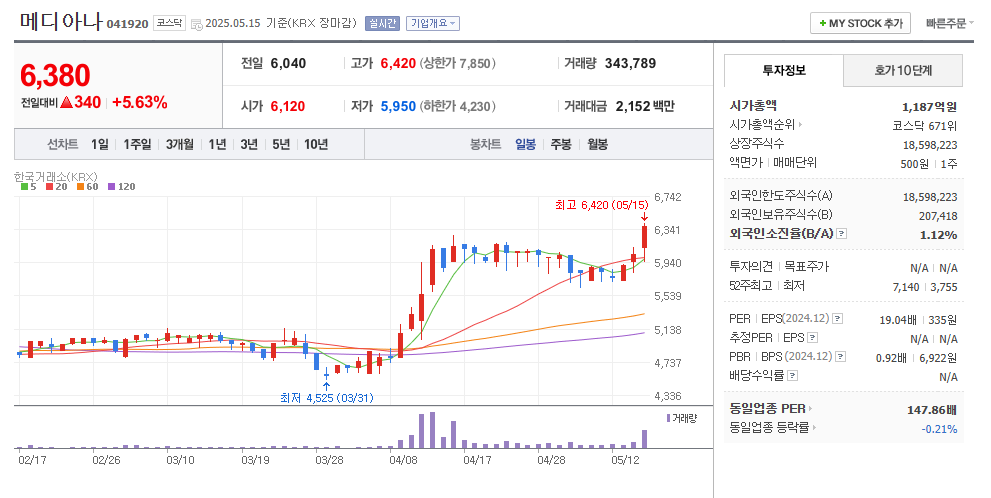Image resolution: width=991 pixels, height=498 pixels.
Task: Click the 52주최고 최저 values 7,140 3,755
Action: click(925, 287)
